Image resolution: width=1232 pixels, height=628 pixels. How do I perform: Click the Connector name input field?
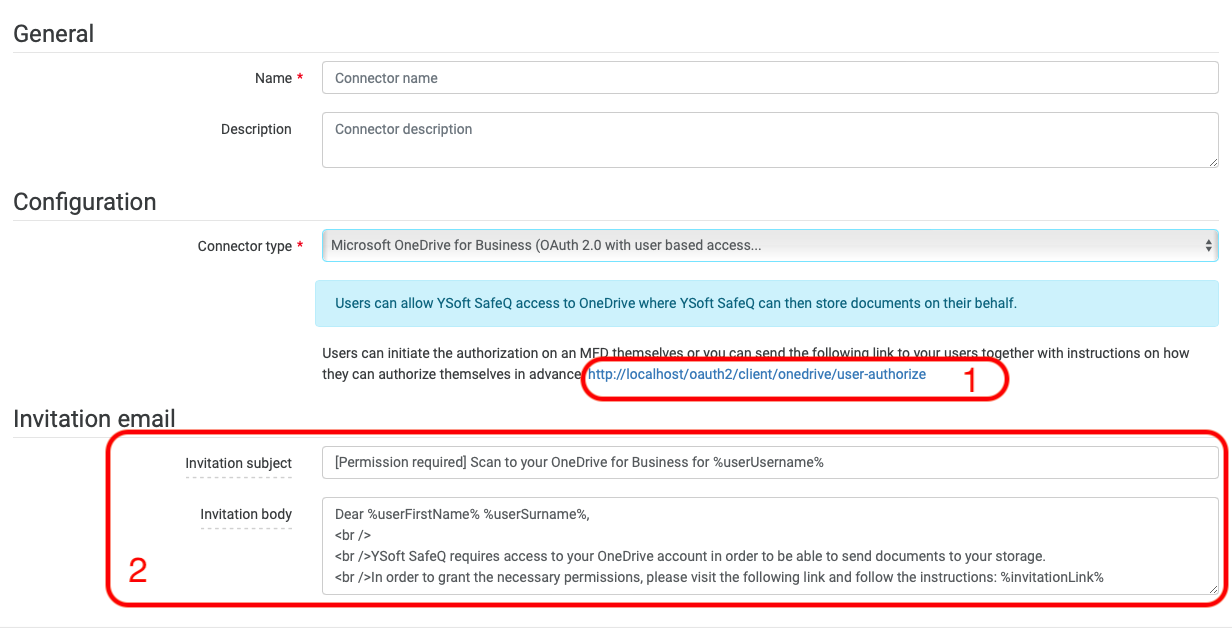click(x=769, y=78)
